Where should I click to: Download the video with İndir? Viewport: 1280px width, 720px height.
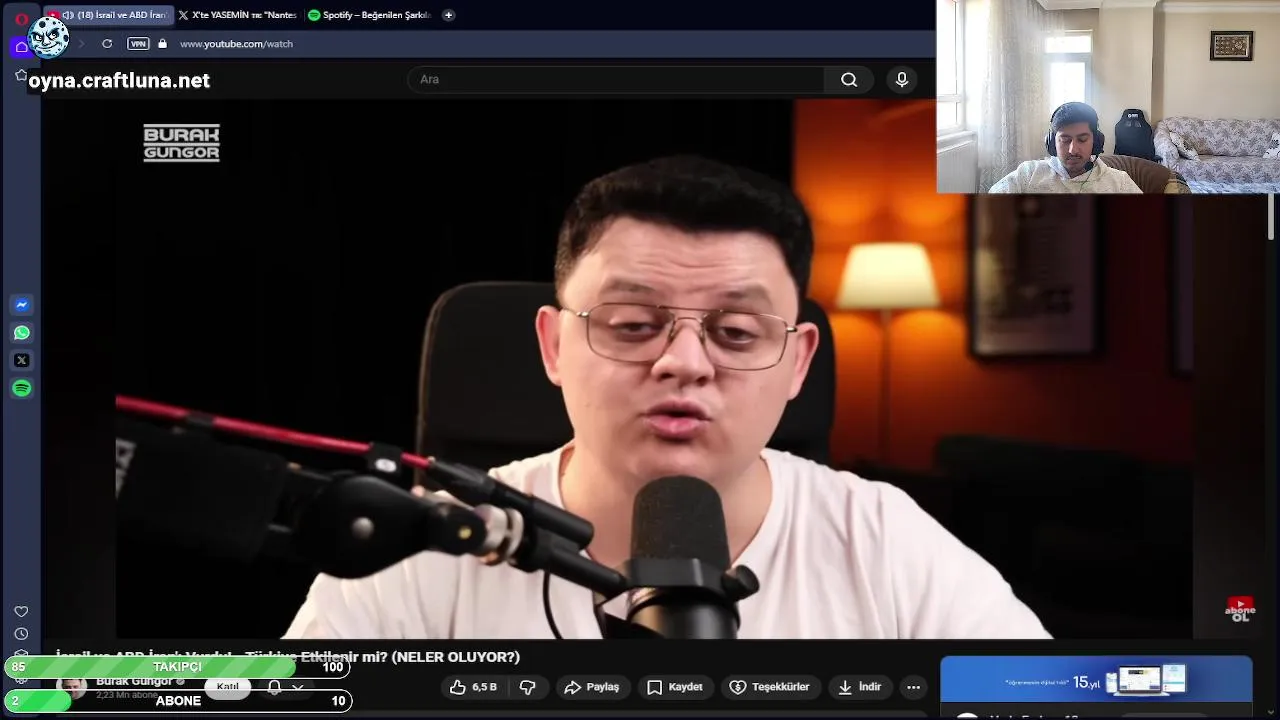point(860,687)
